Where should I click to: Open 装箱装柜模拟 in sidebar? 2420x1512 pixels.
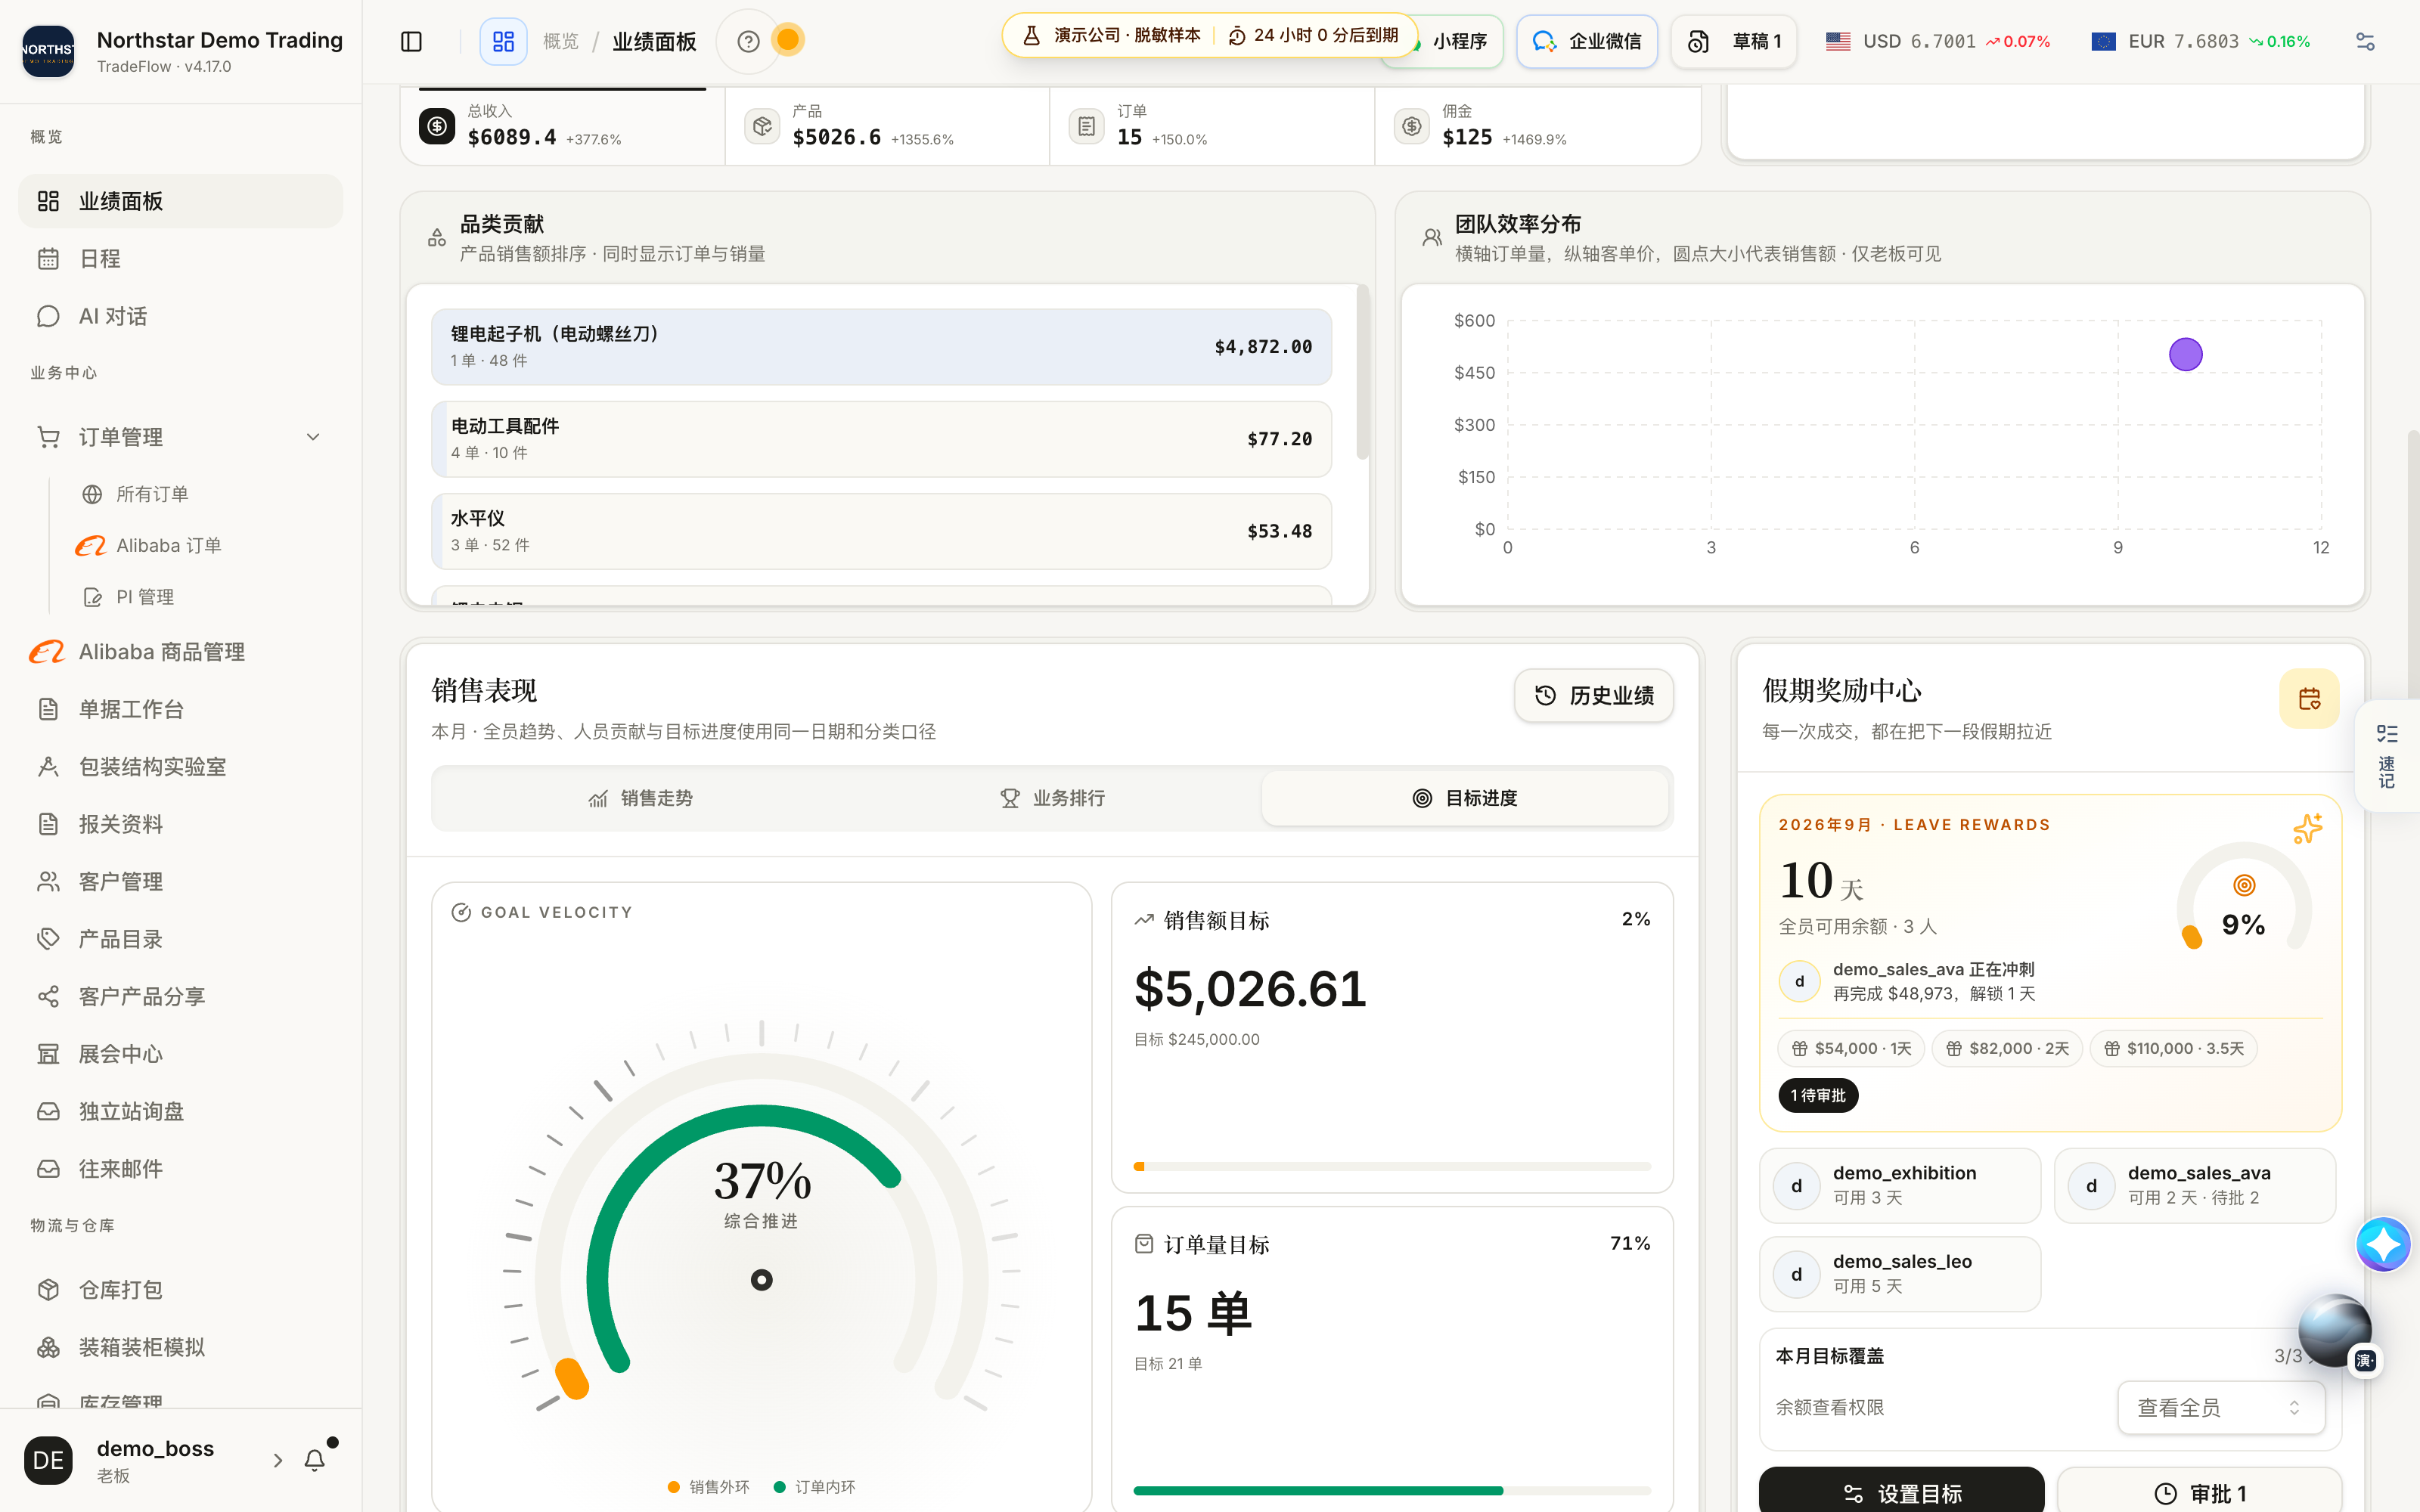coord(180,1347)
